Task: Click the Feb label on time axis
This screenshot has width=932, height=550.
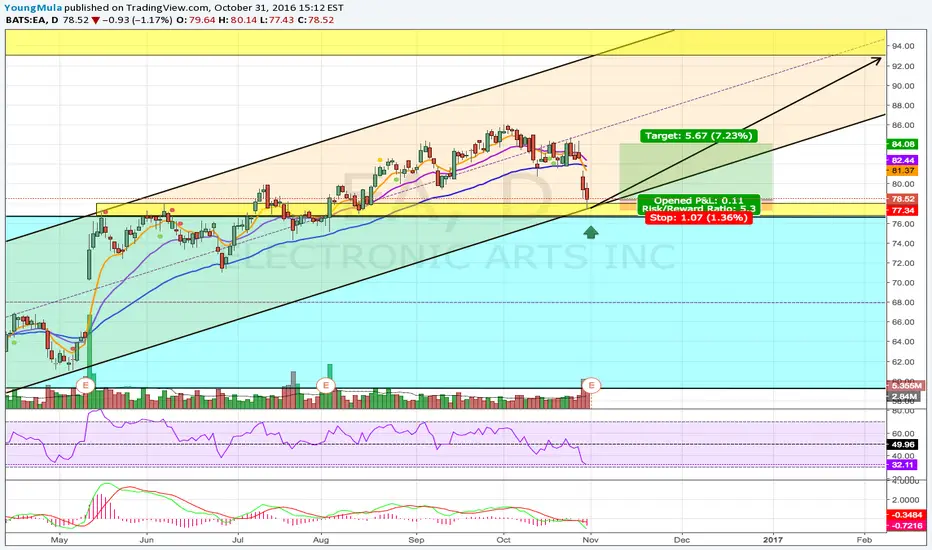Action: pos(864,540)
